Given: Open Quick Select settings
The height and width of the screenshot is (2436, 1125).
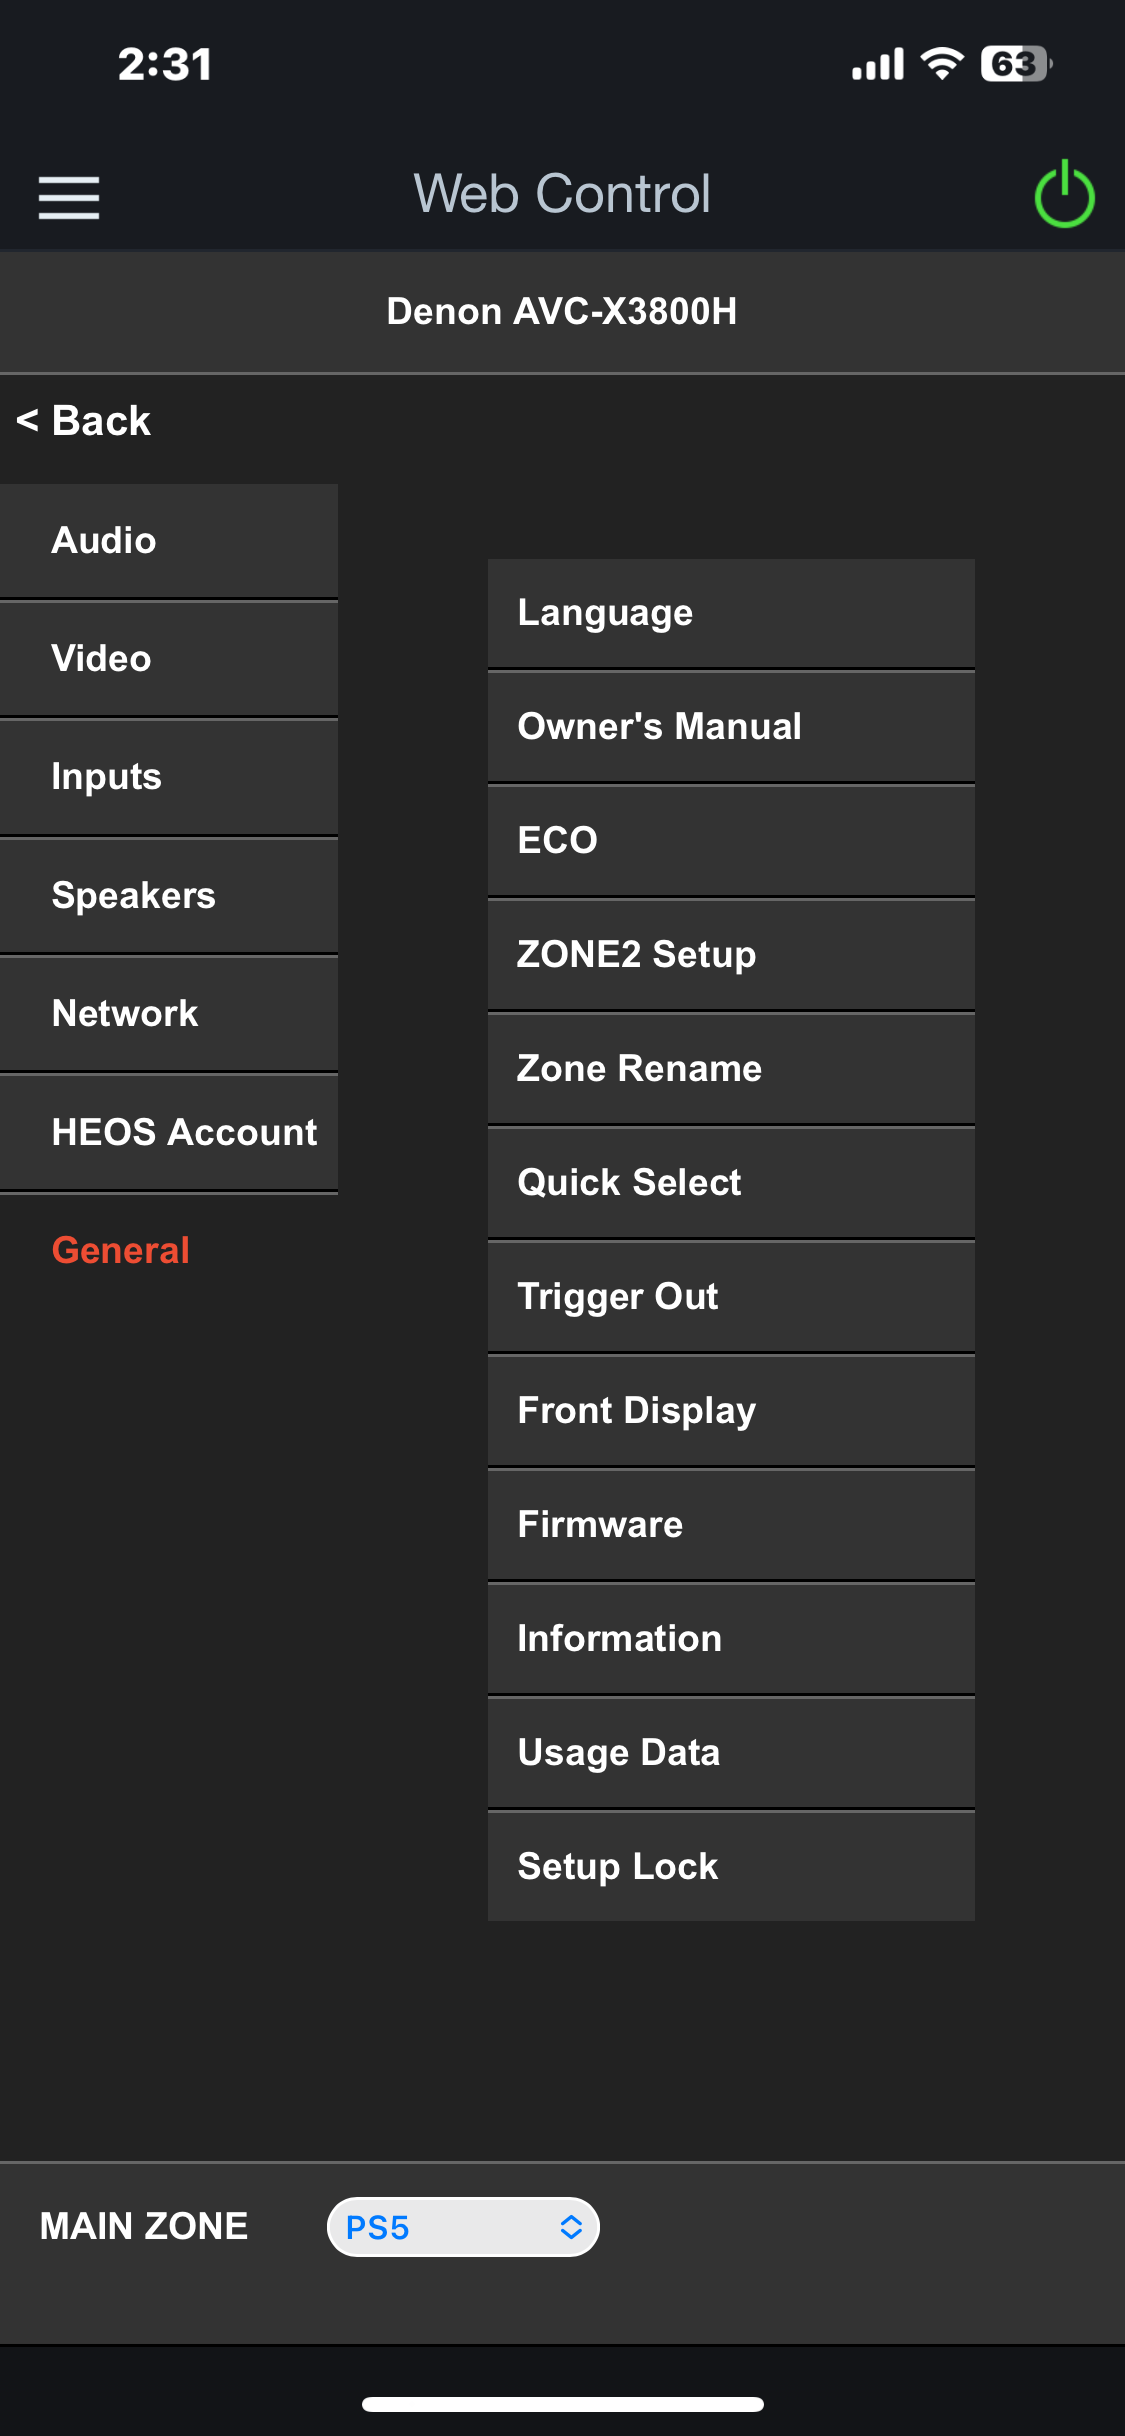Looking at the screenshot, I should click(731, 1183).
